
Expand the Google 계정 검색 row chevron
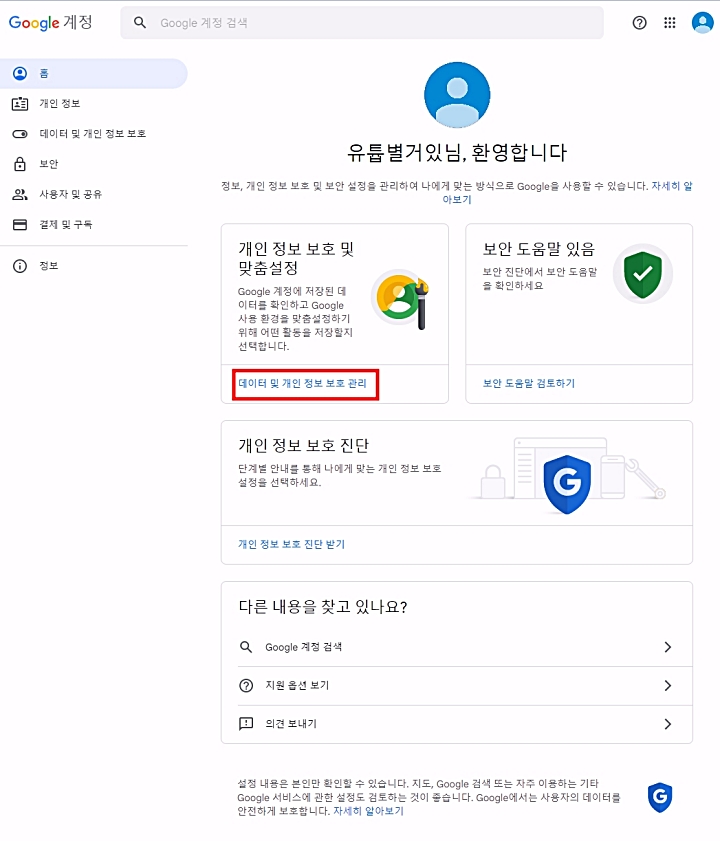(668, 647)
